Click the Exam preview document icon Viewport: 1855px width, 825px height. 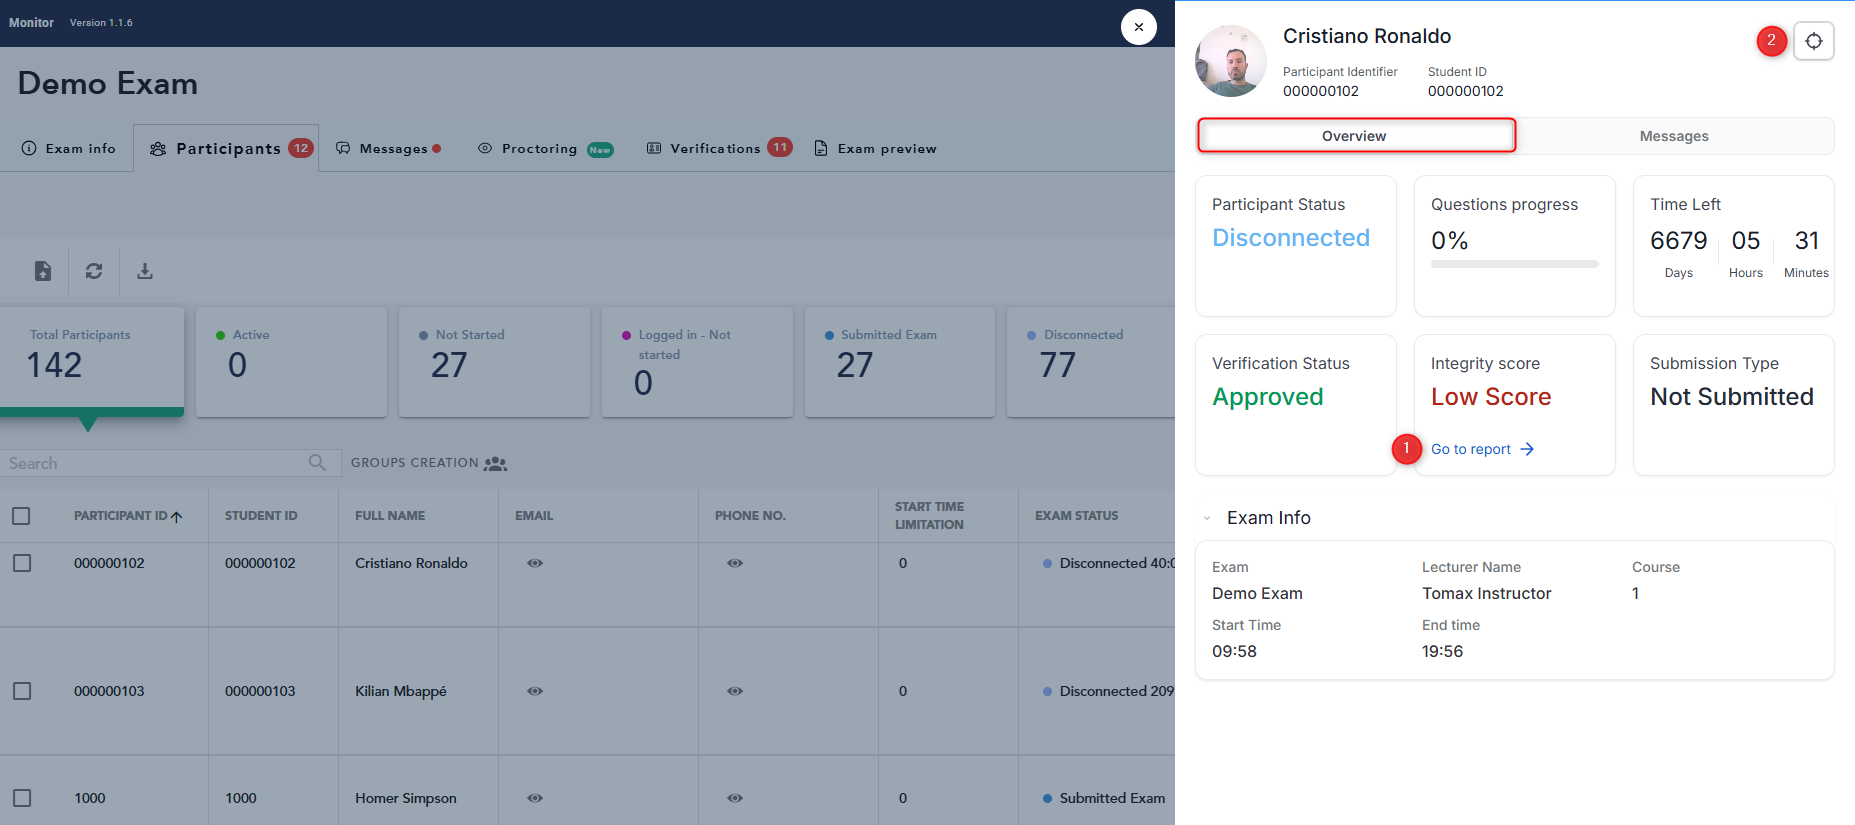(x=821, y=148)
